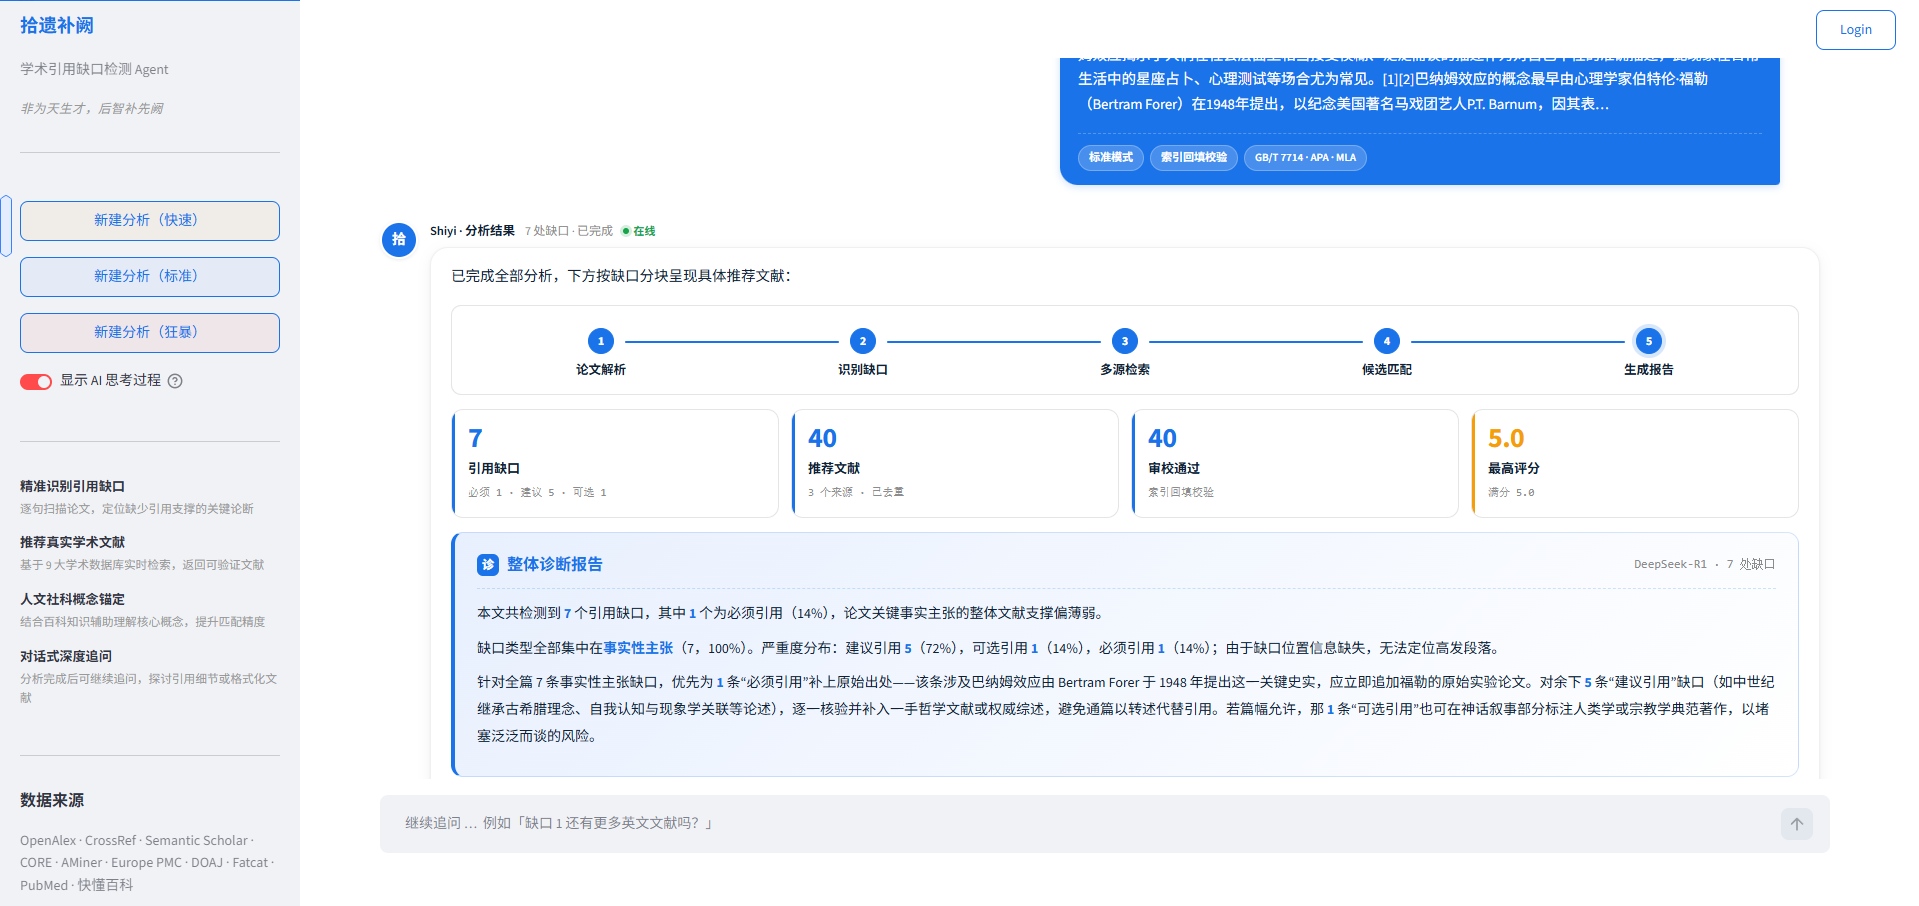Click the Shiyi · 分析结果 header
1919x906 pixels.
pos(472,231)
